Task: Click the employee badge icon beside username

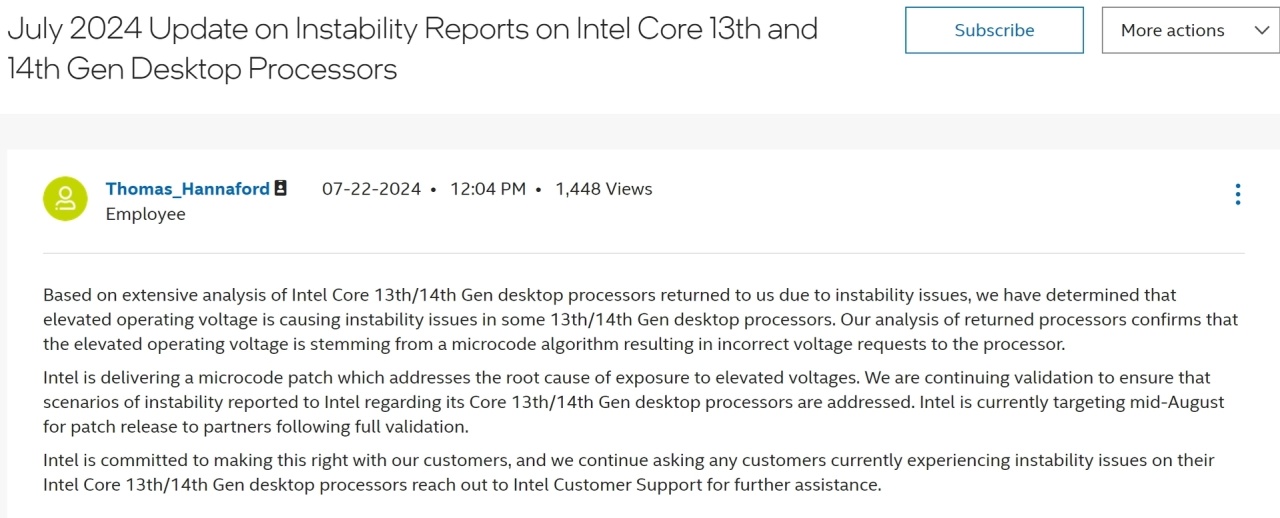Action: click(x=281, y=188)
